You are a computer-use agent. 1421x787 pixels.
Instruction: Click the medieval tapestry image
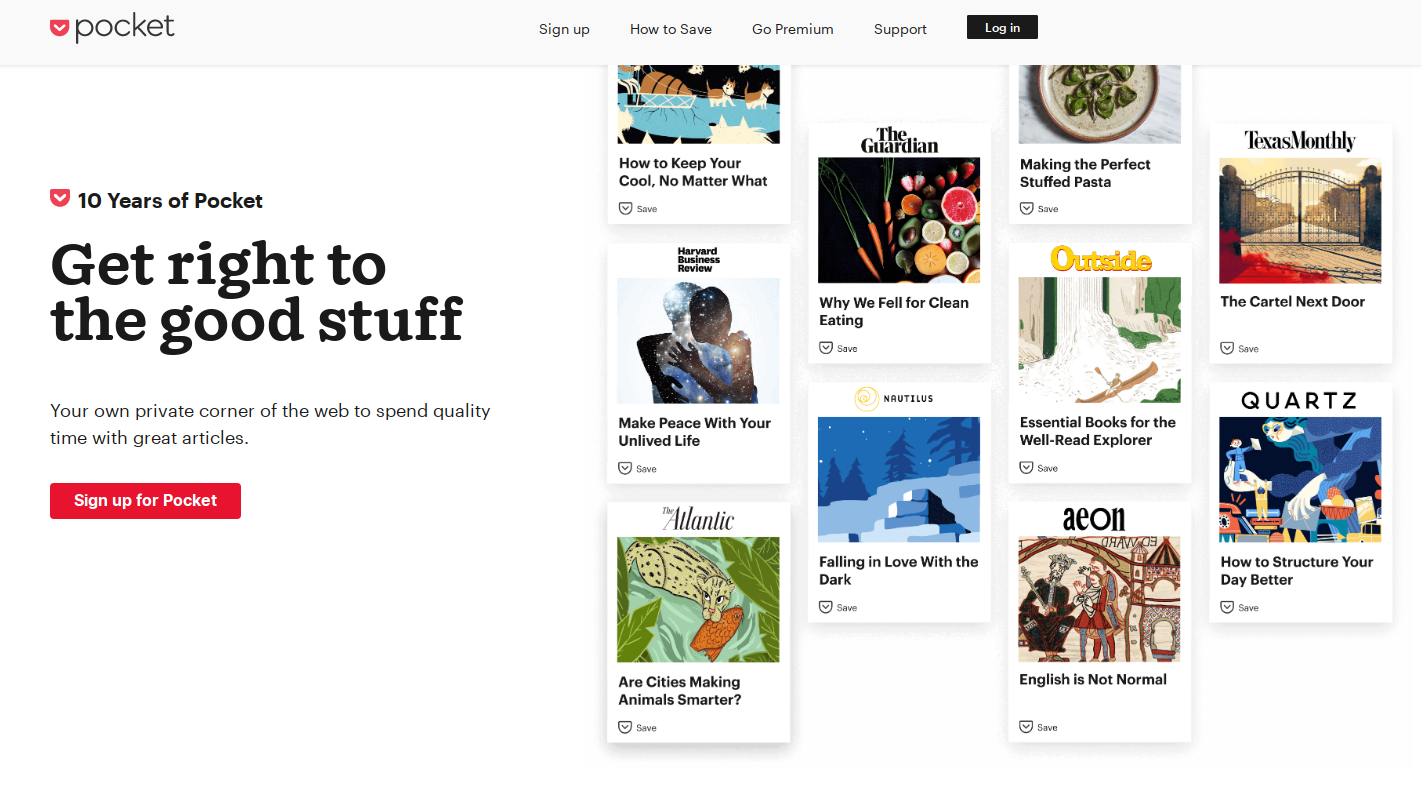[1100, 599]
